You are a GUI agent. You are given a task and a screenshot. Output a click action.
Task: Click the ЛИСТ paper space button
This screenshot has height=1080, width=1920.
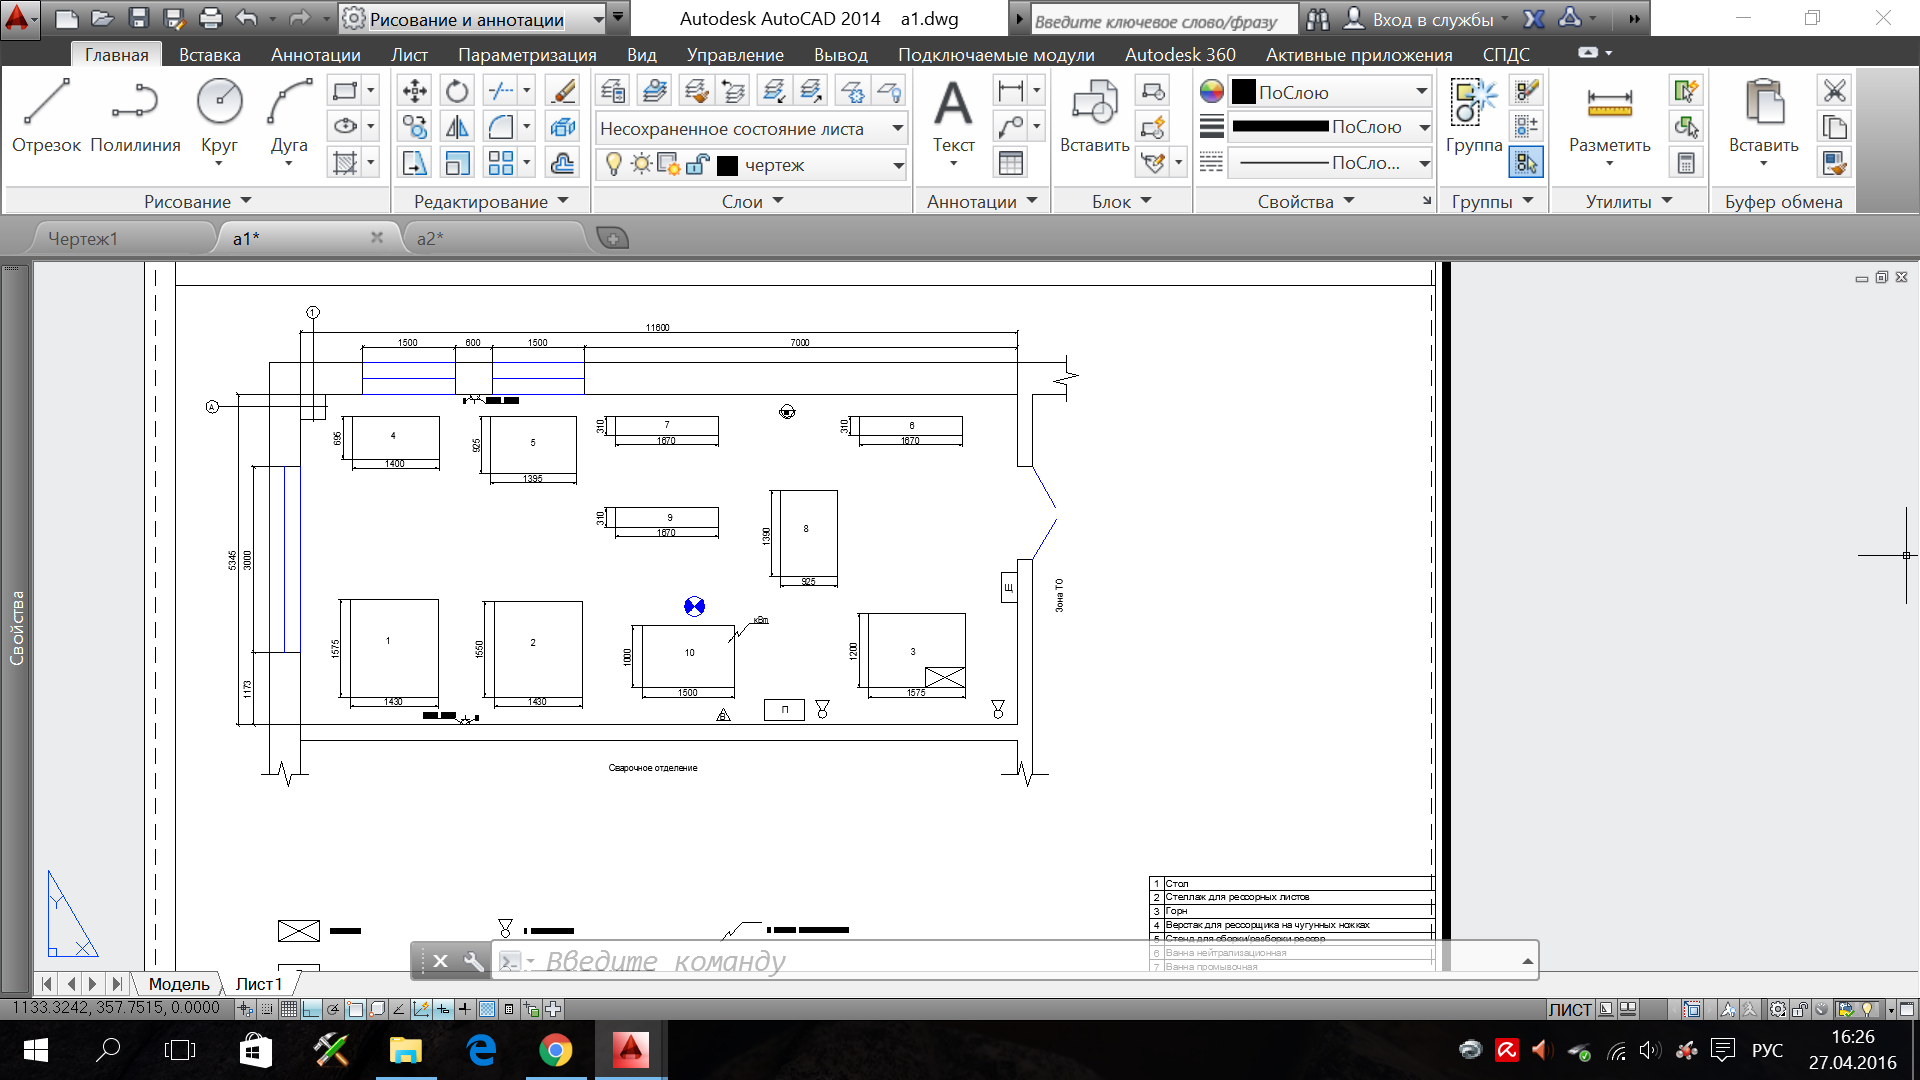1569,1009
